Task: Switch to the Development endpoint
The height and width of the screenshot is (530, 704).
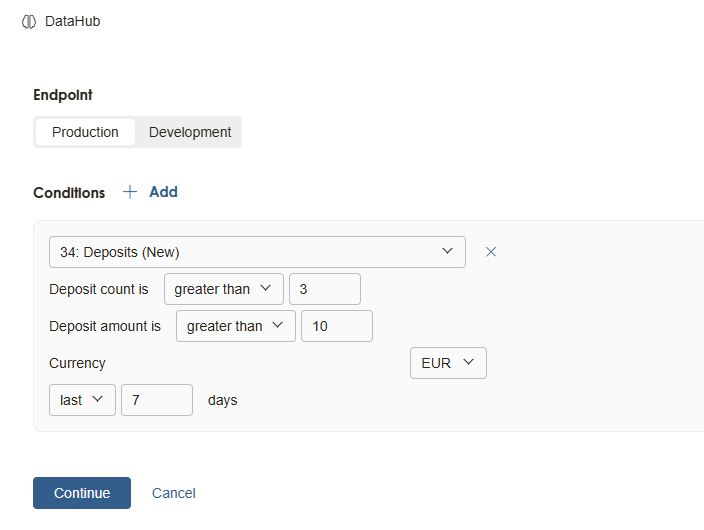Action: (190, 132)
